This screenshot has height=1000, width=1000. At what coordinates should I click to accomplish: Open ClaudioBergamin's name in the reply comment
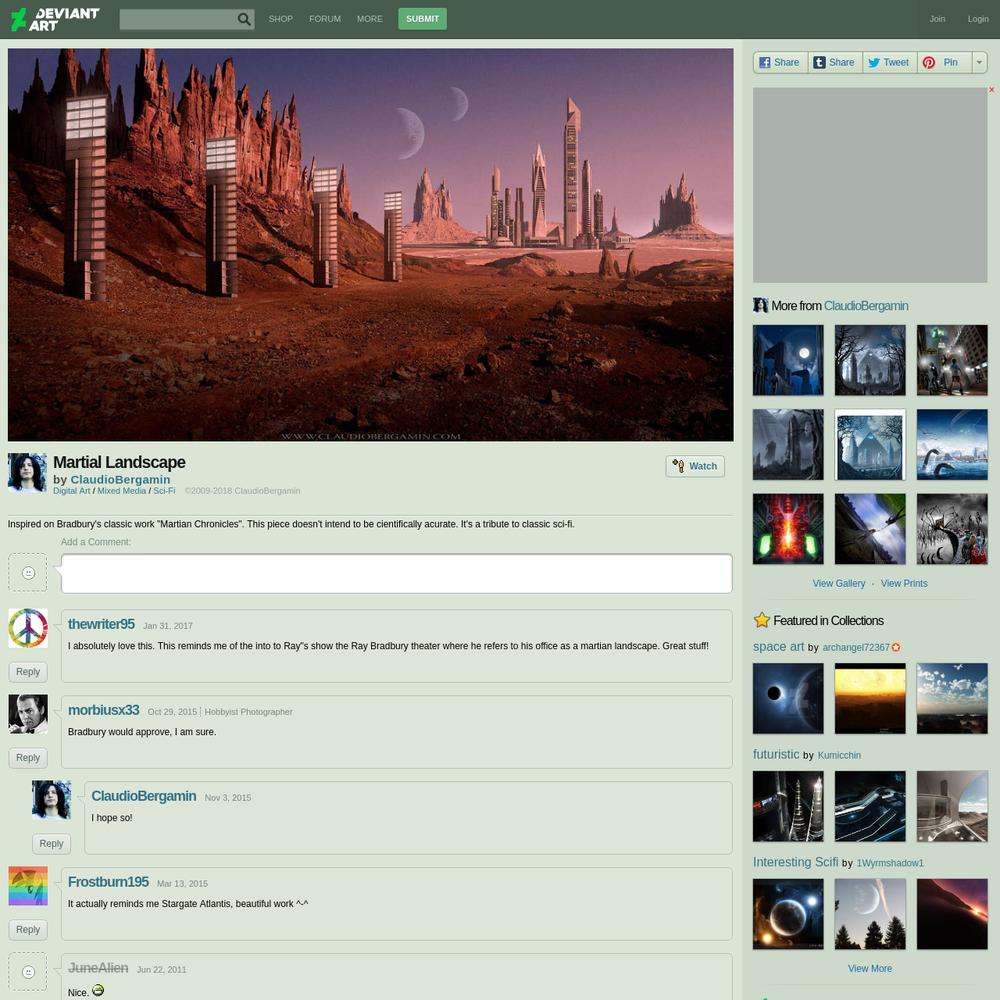click(x=144, y=797)
